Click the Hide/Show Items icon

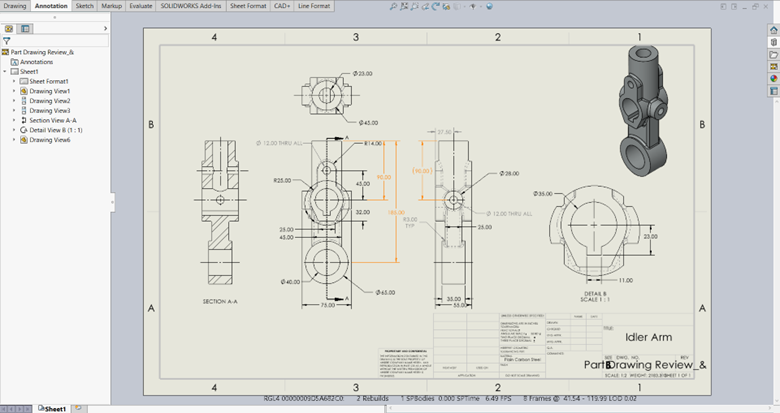[x=473, y=6]
